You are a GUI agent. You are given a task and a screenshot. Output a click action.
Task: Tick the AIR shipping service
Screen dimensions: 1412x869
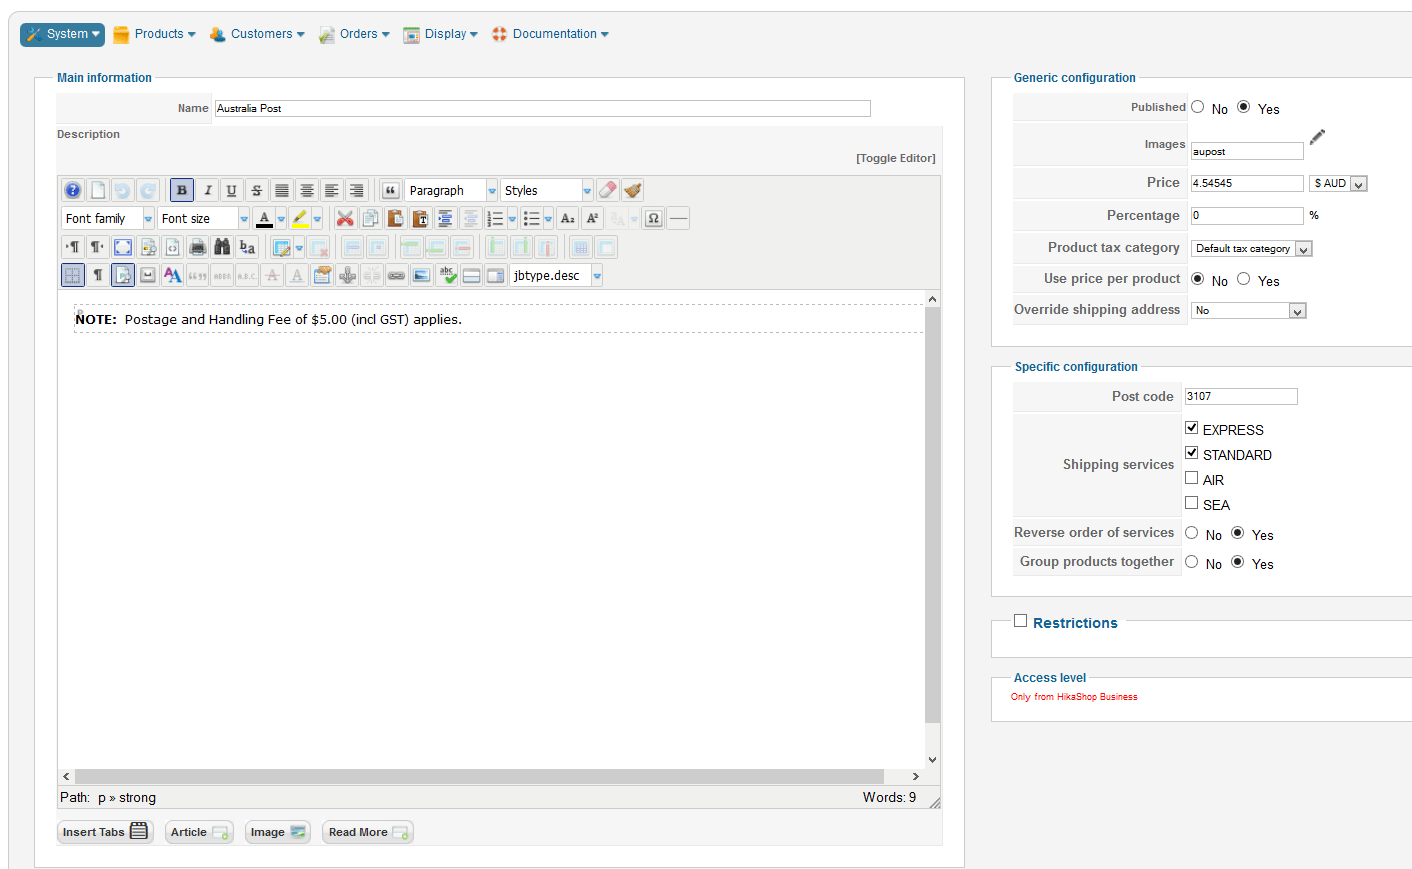pyautogui.click(x=1192, y=478)
